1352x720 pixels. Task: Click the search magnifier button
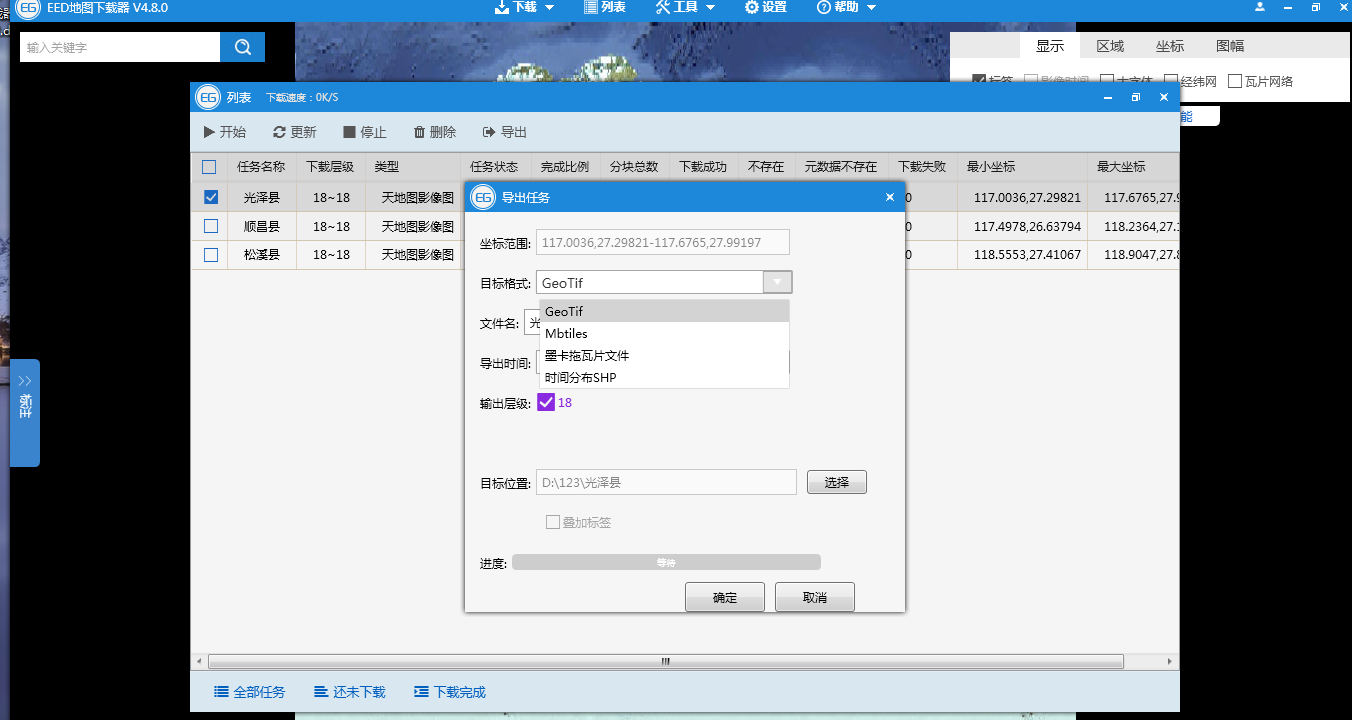[242, 47]
